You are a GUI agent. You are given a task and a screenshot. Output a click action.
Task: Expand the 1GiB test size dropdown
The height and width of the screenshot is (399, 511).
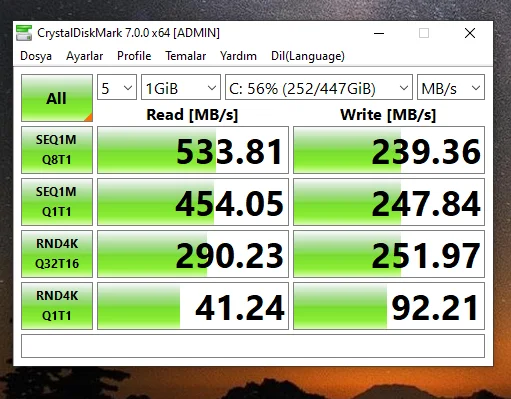click(x=181, y=87)
